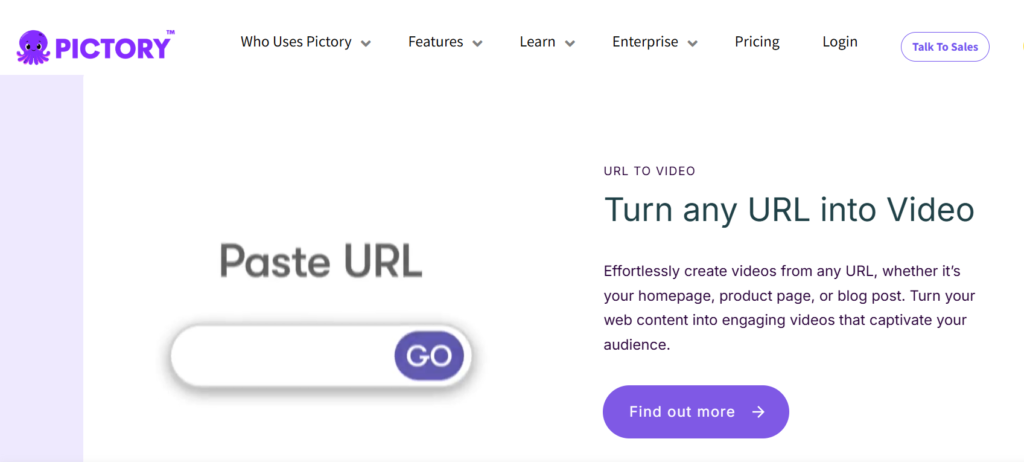The image size is (1024, 462).
Task: Select the Learn menu item
Action: point(537,42)
